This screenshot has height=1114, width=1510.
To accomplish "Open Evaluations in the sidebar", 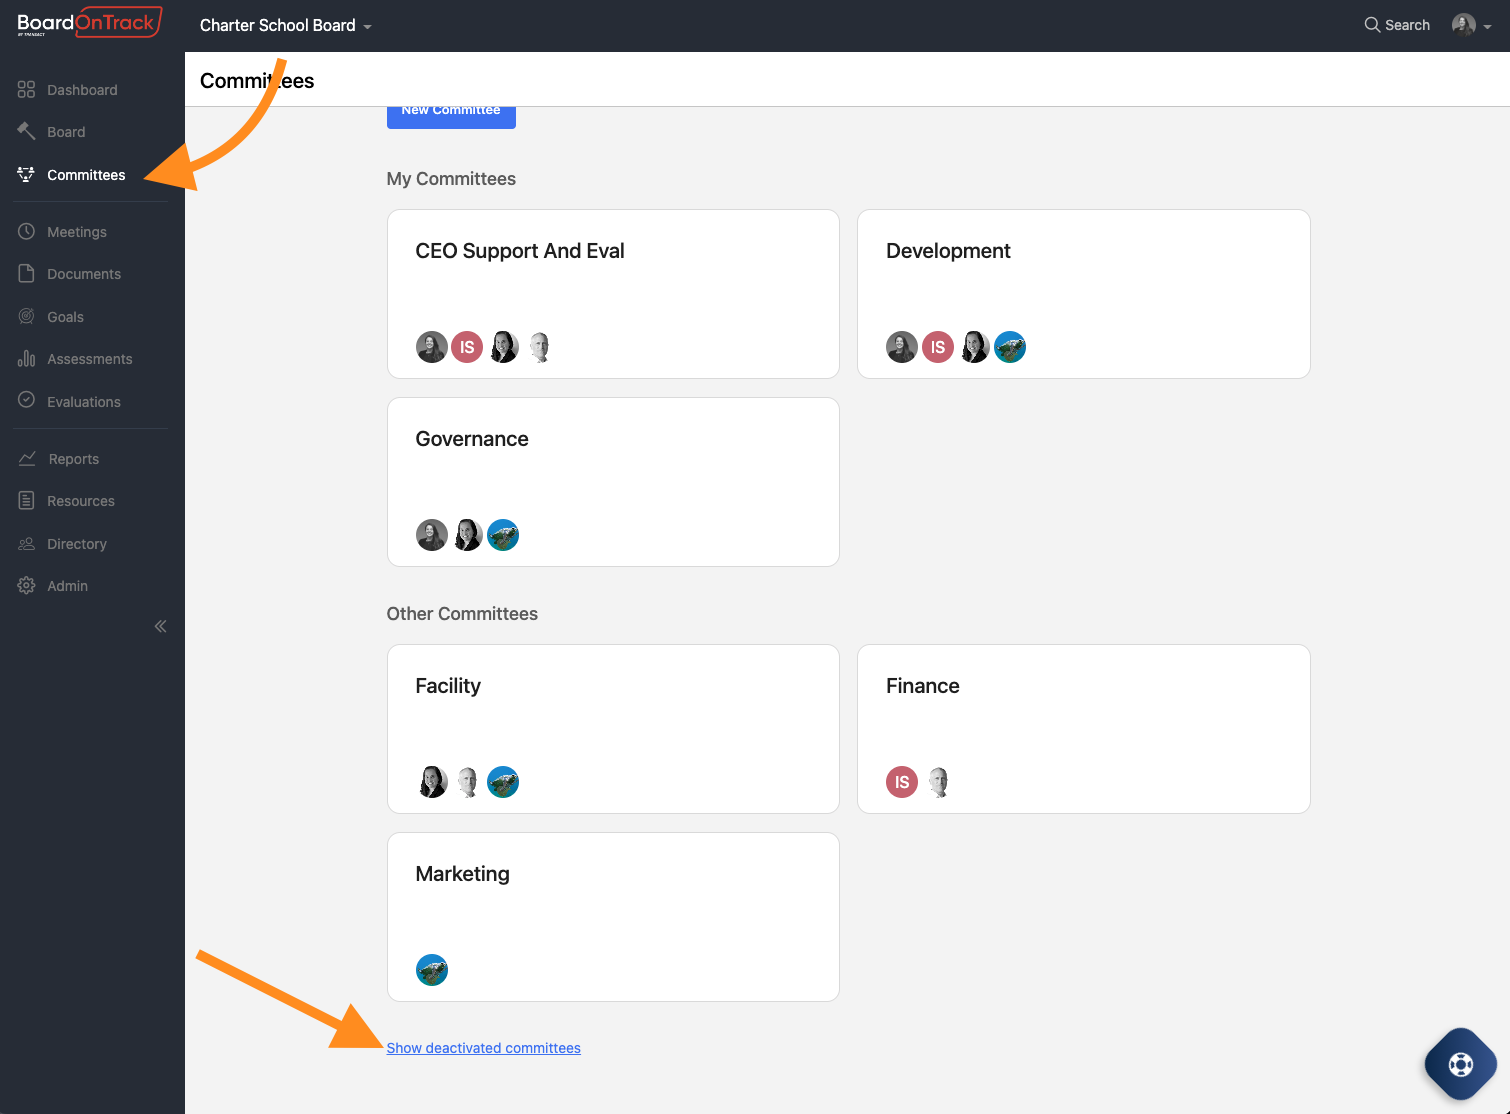I will pos(84,402).
